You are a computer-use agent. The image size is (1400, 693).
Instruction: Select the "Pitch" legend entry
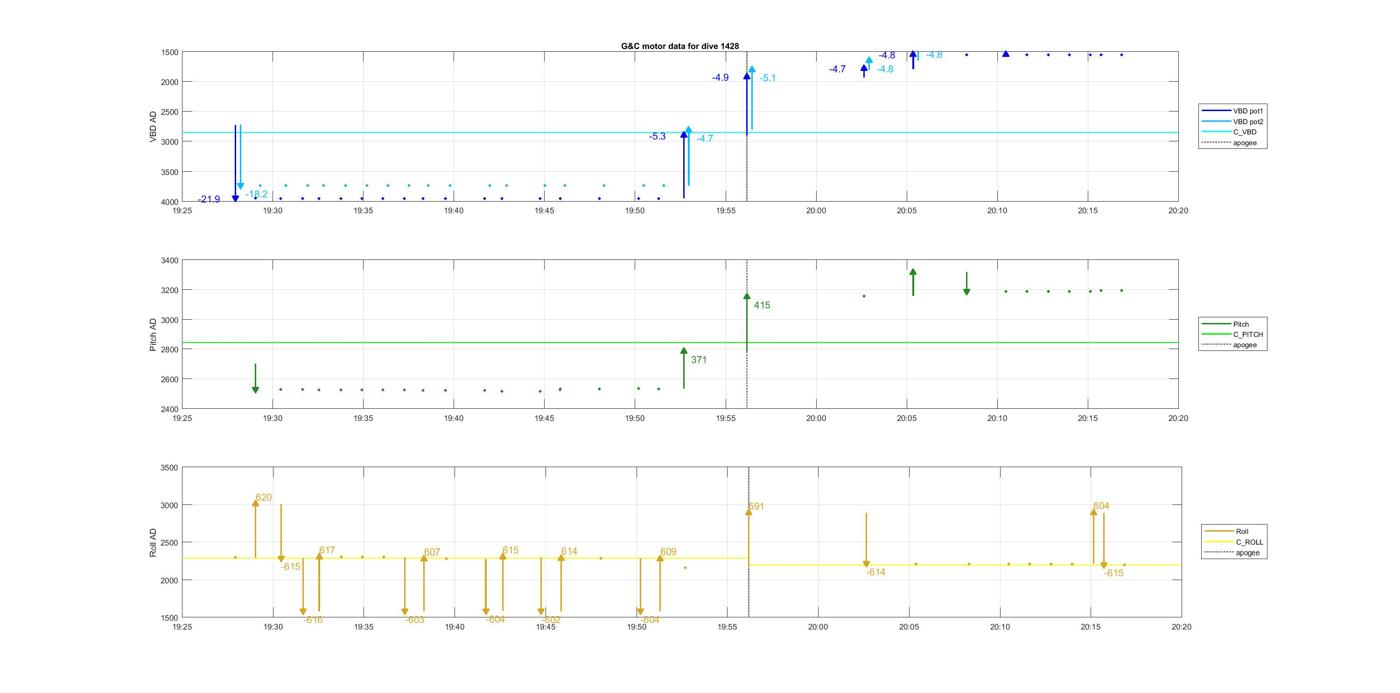click(x=1225, y=324)
